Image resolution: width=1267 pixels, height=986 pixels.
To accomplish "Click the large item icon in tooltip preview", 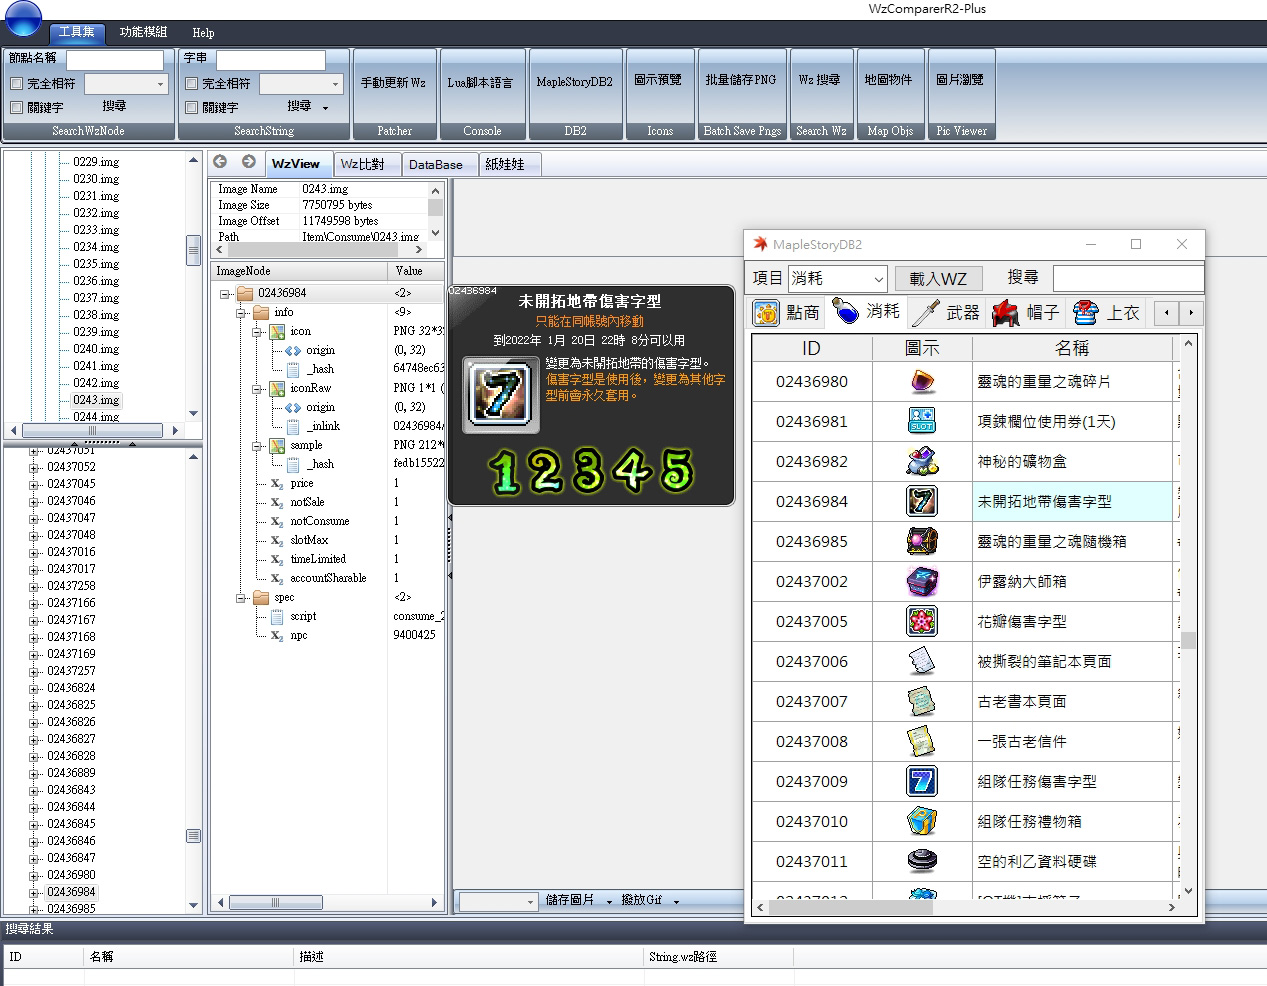I will [x=500, y=395].
